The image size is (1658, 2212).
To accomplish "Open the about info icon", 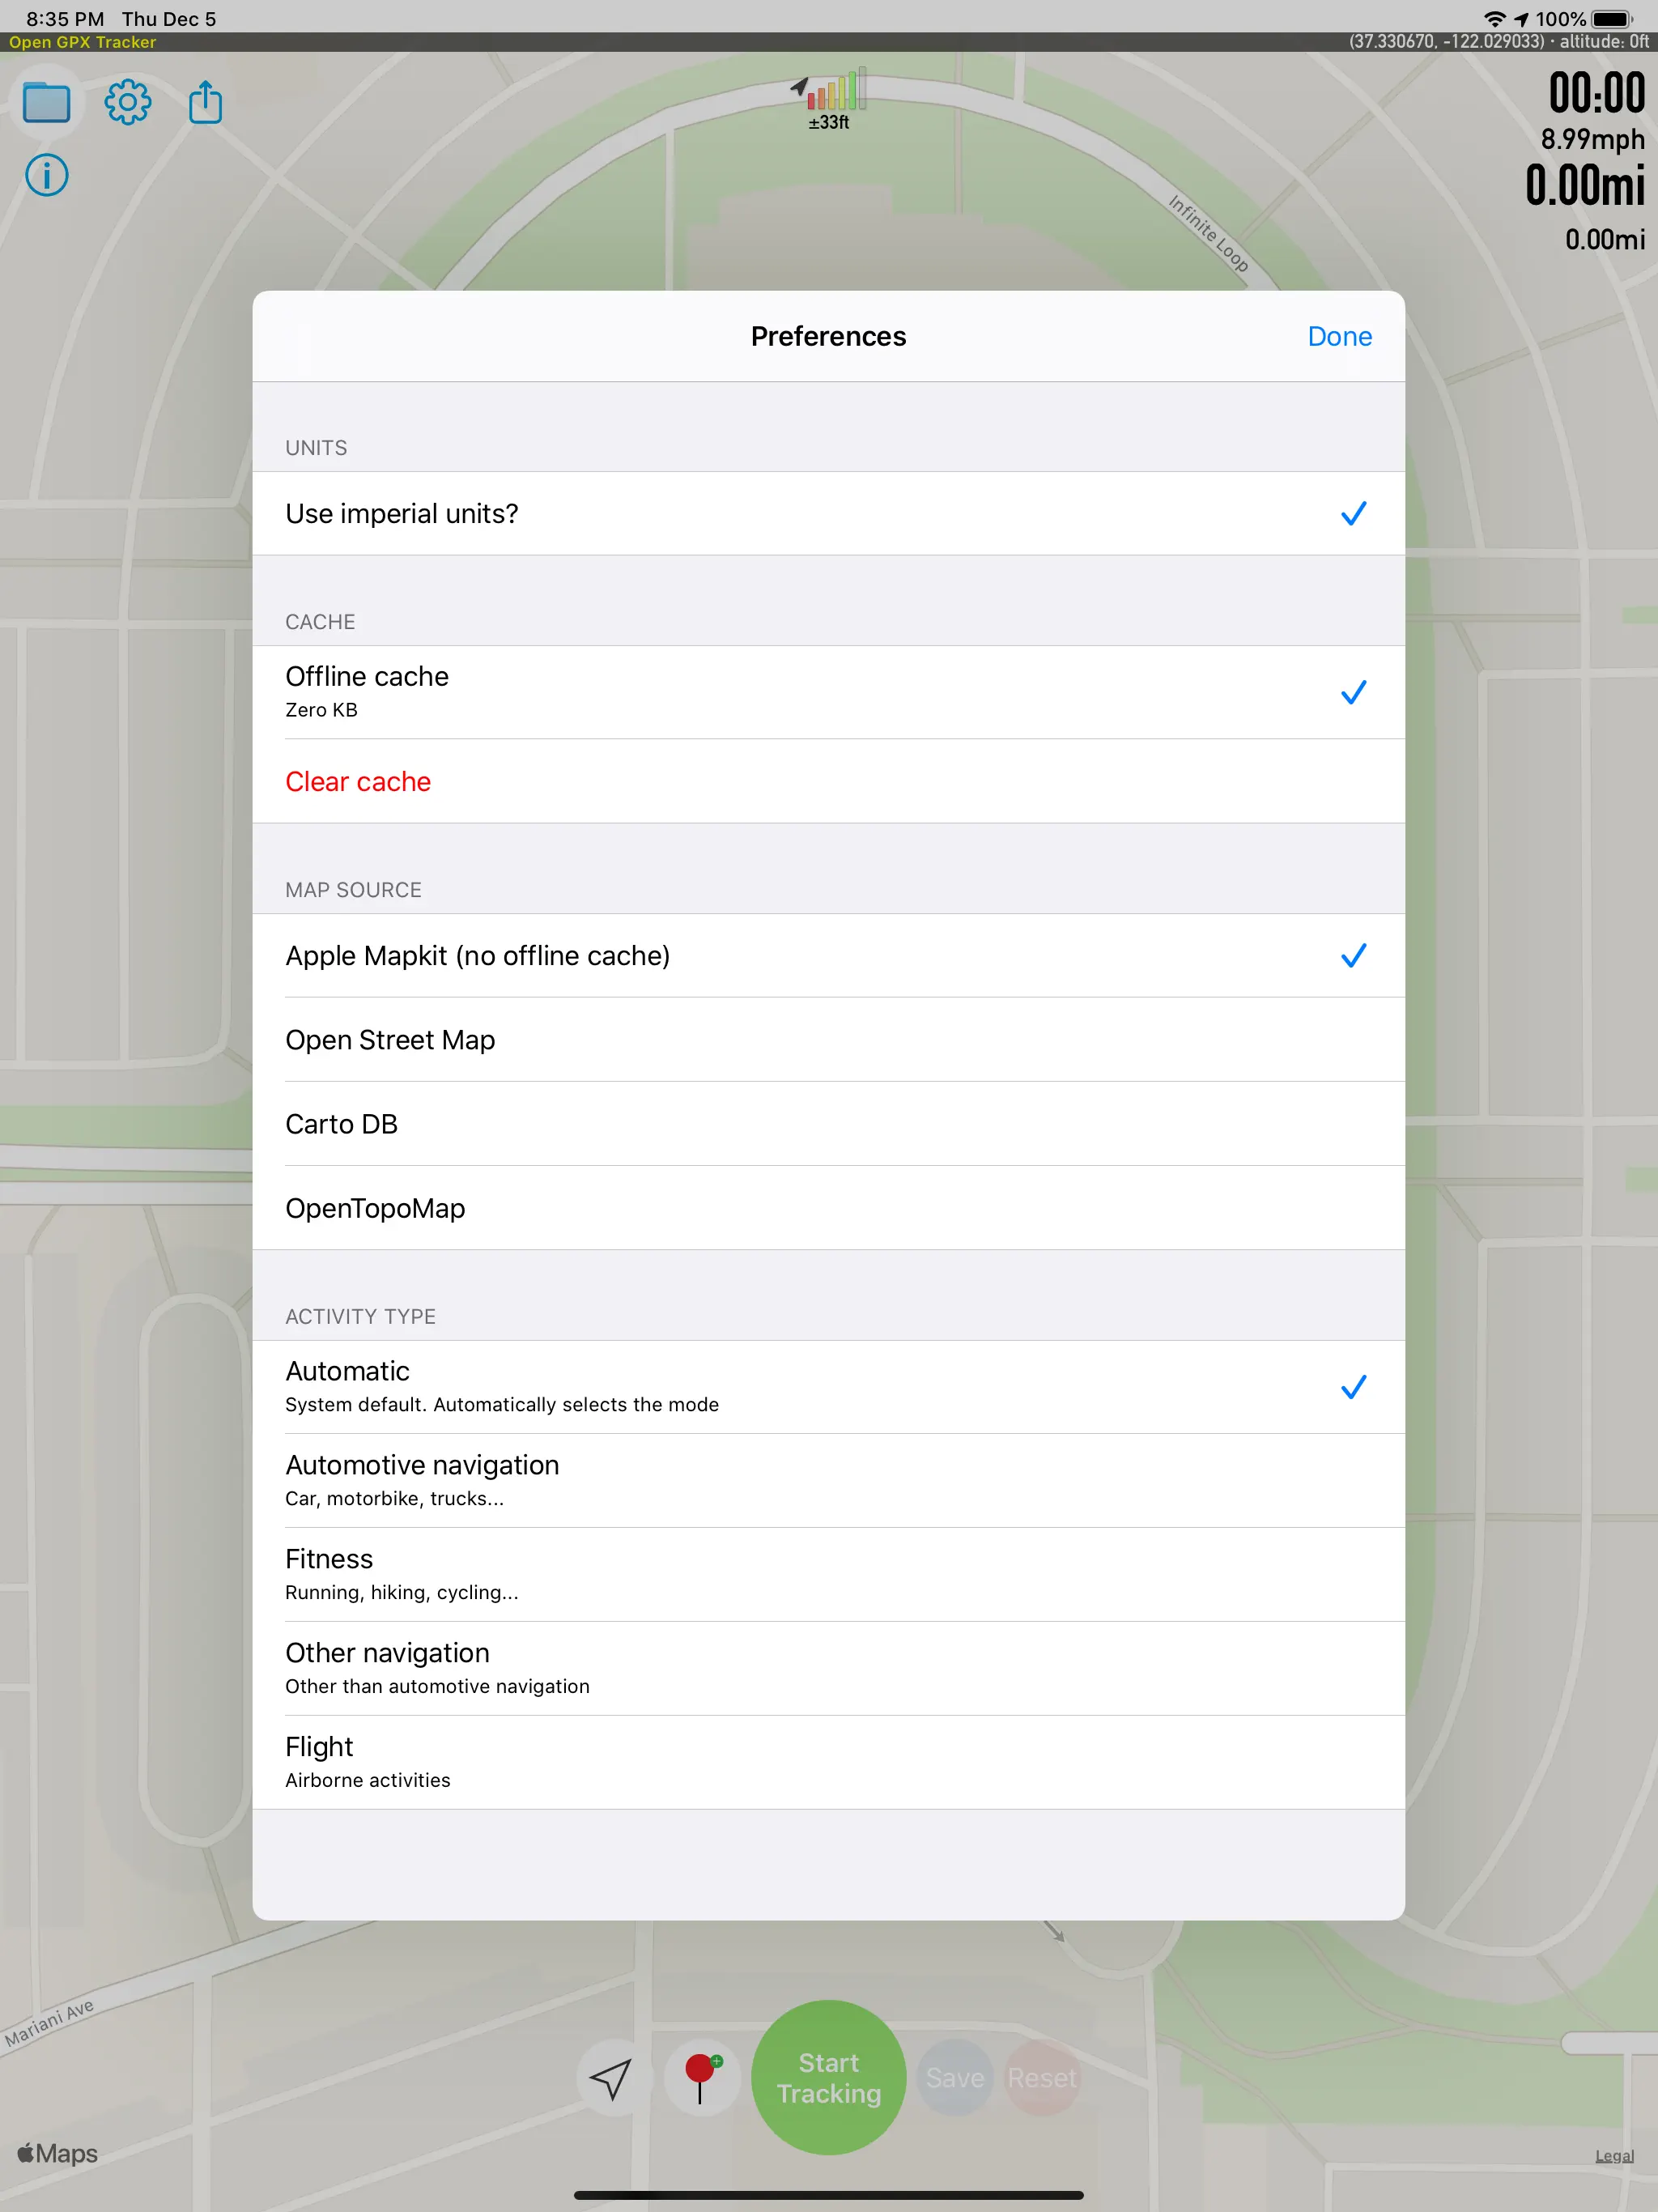I will [46, 176].
